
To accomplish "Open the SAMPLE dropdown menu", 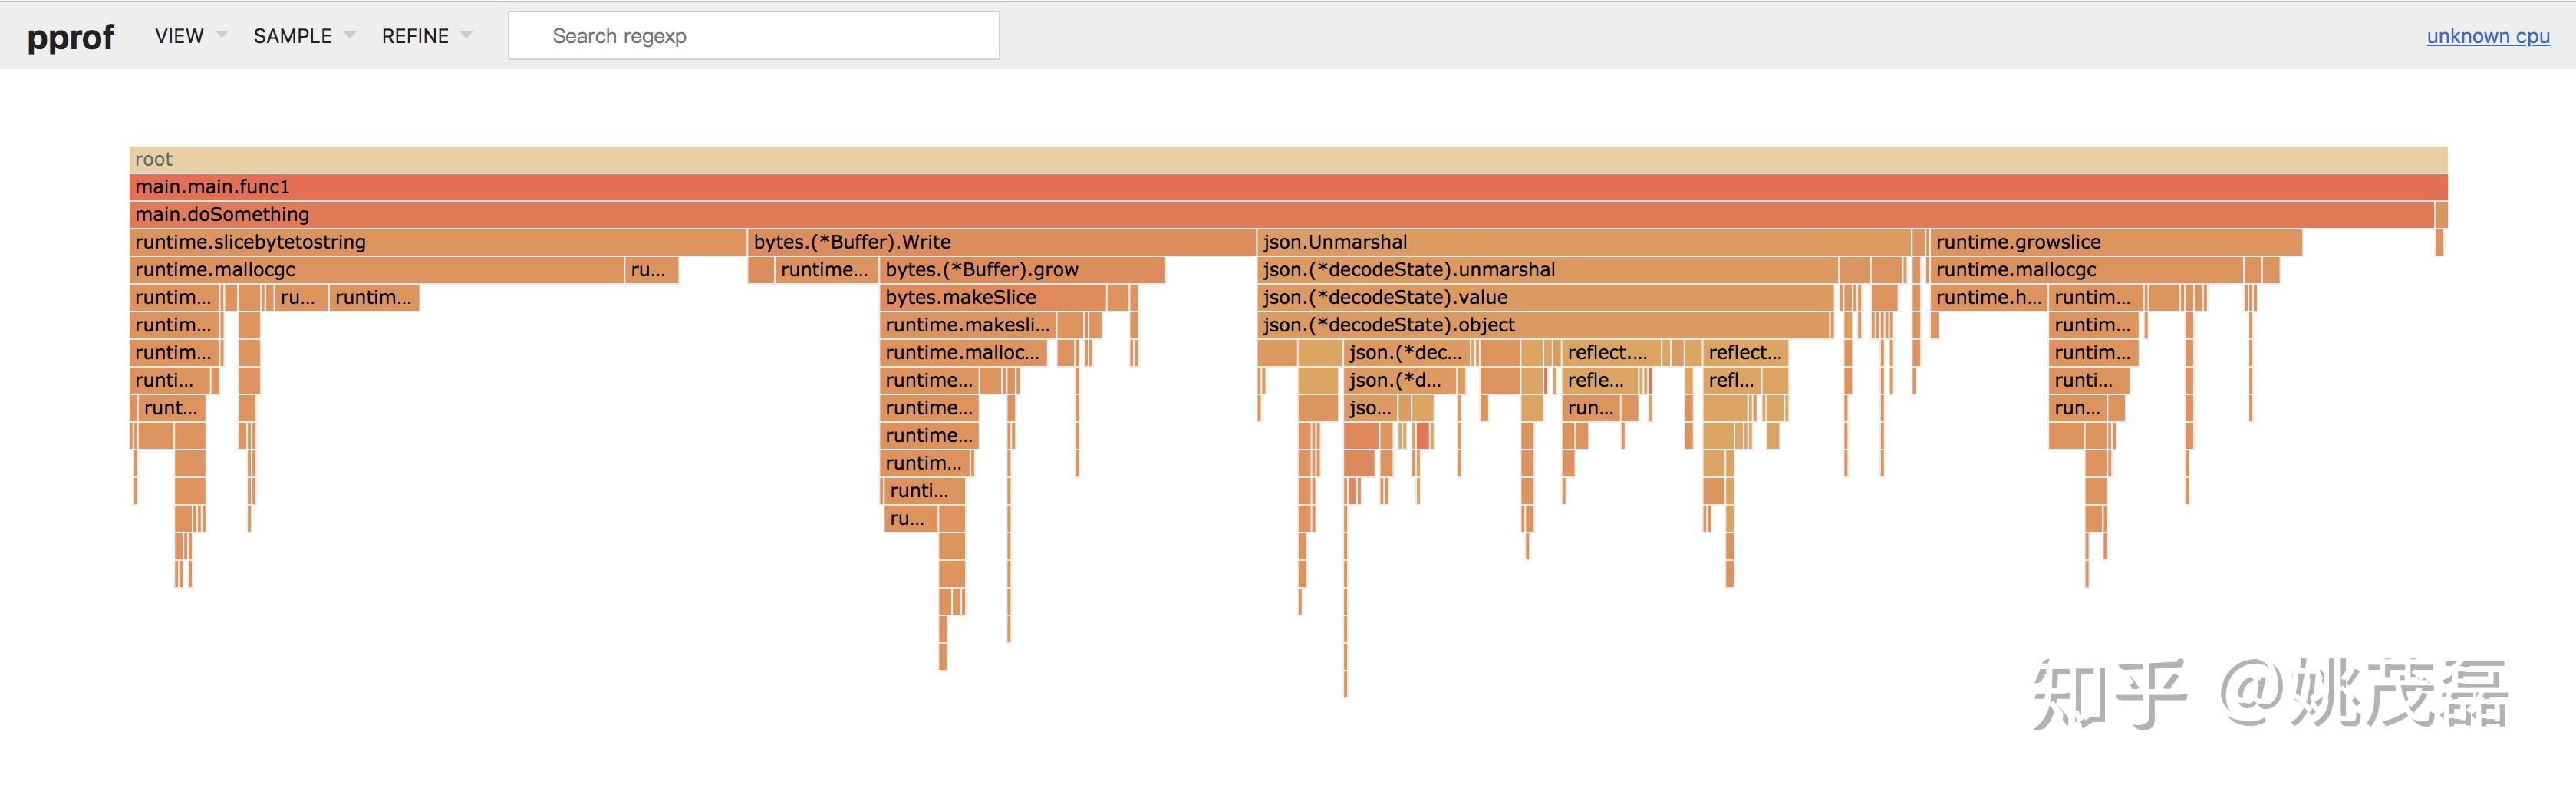I will click(x=303, y=36).
